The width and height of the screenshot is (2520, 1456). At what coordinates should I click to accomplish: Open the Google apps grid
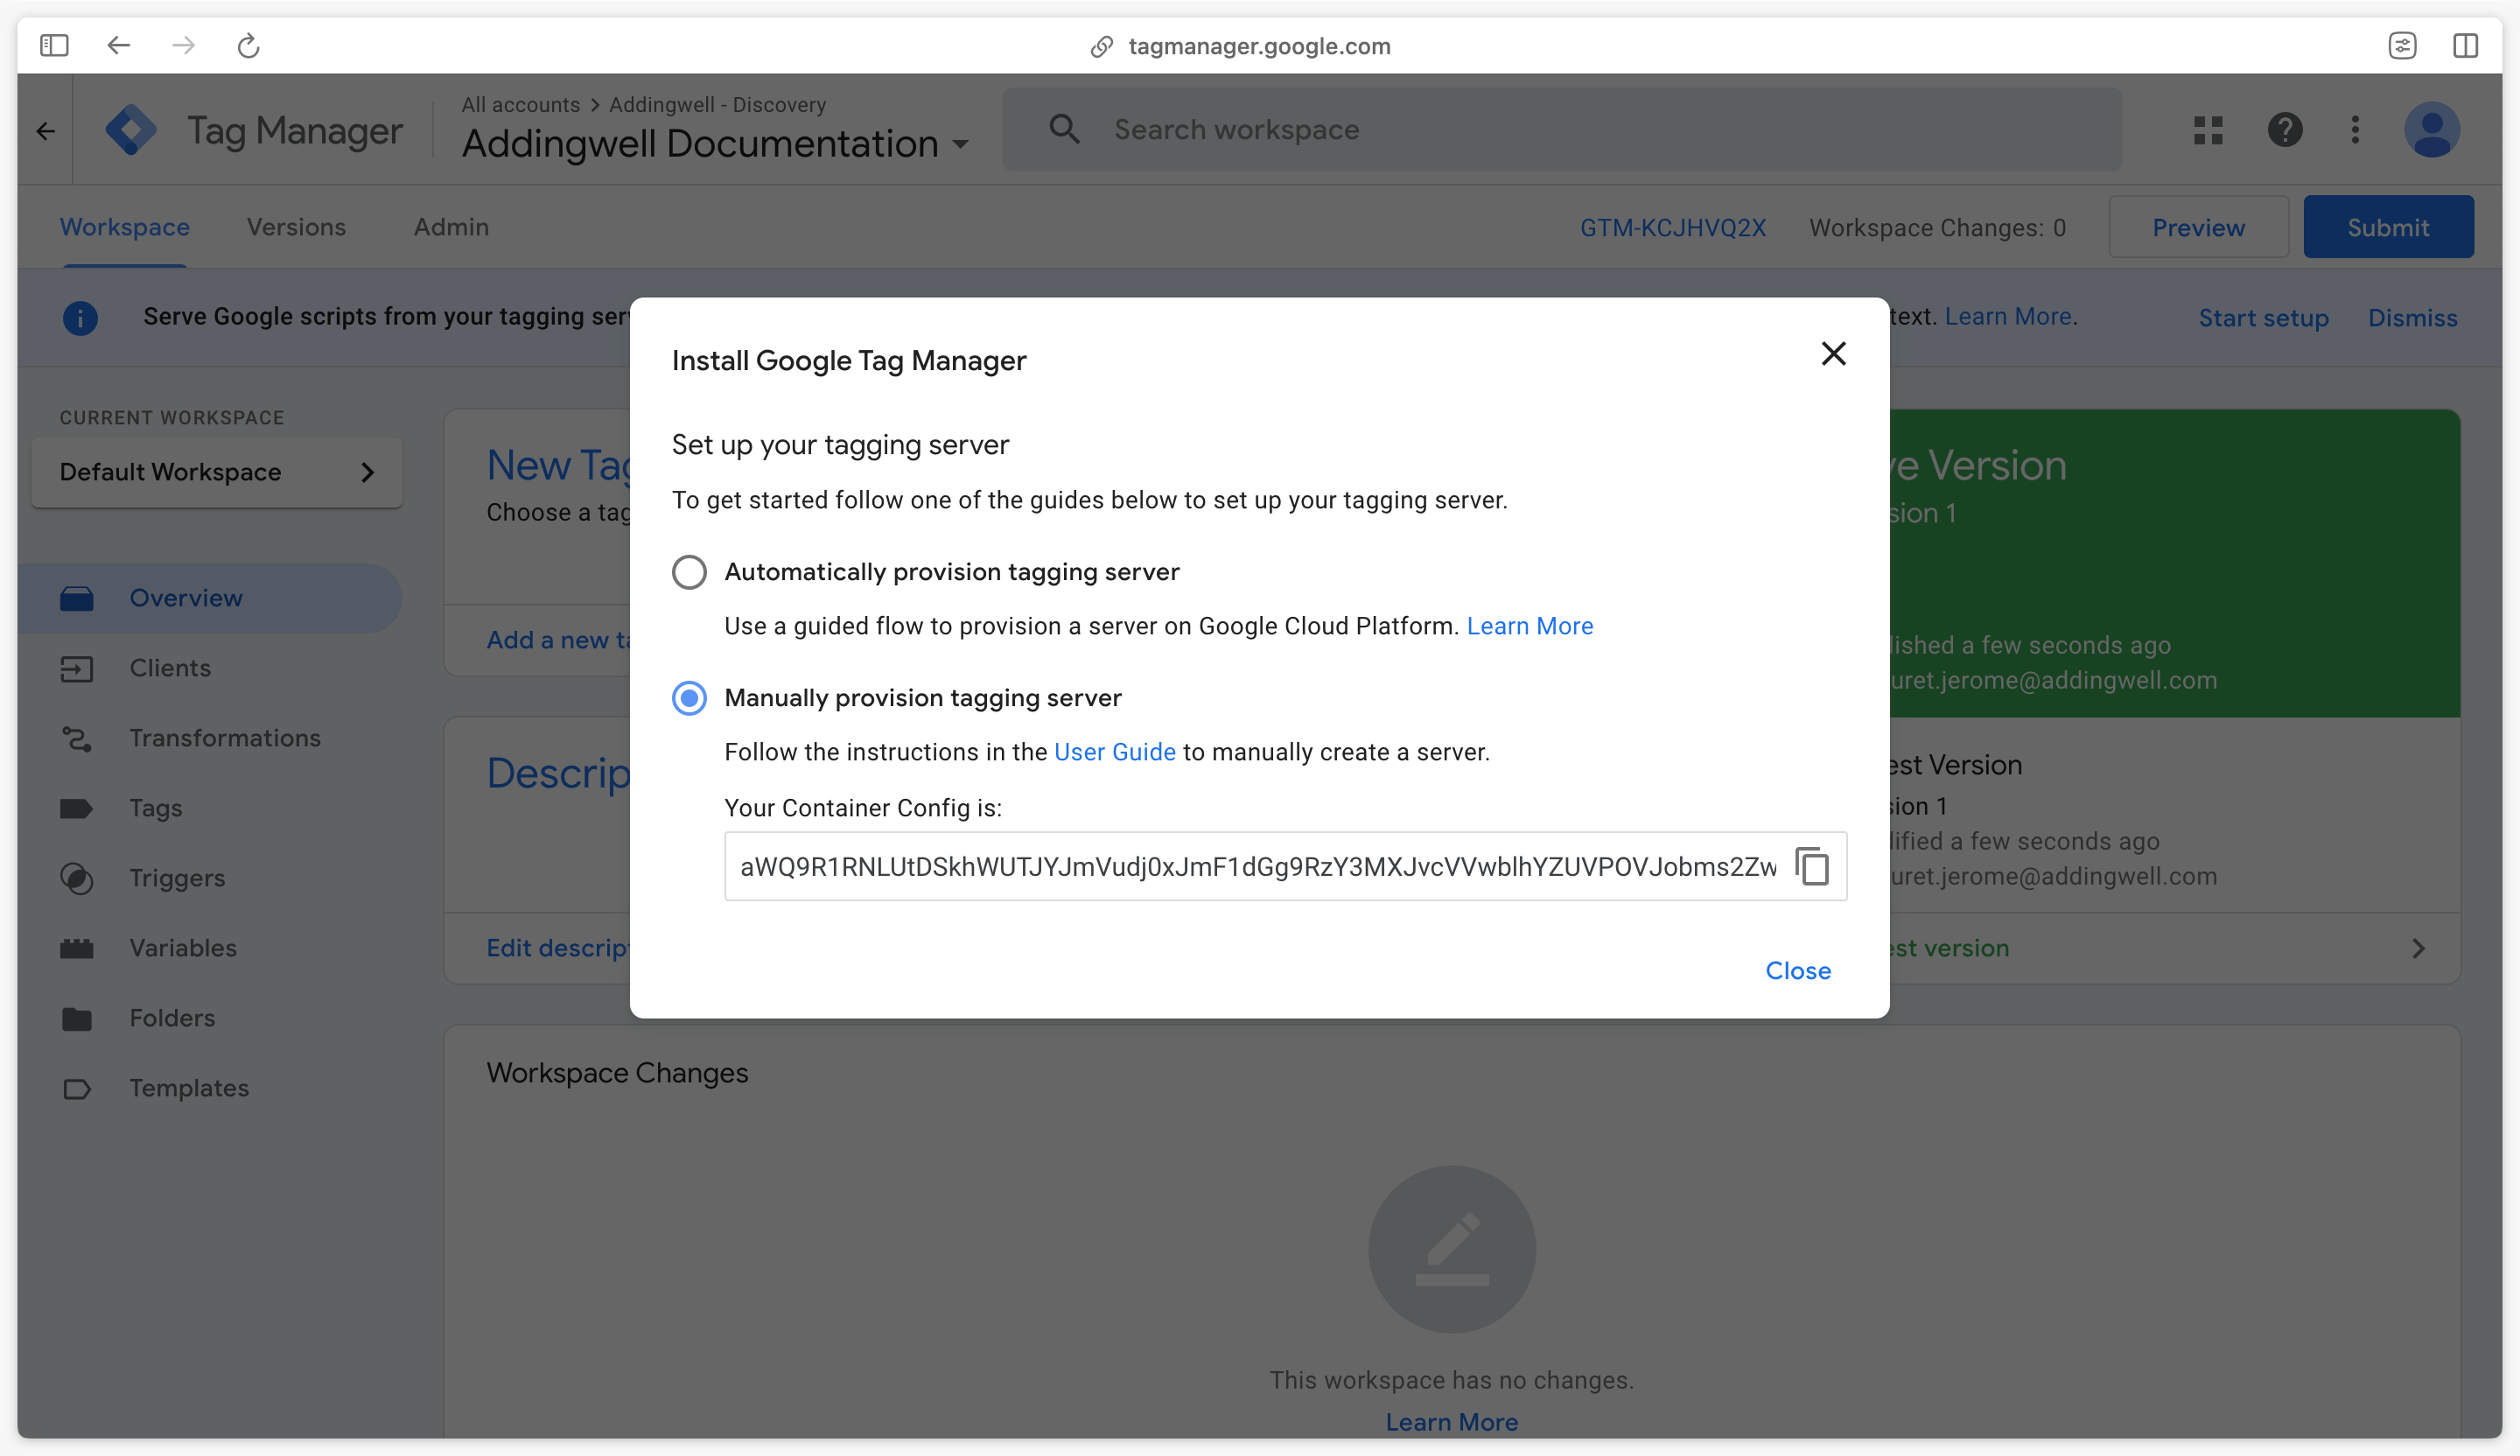tap(2208, 130)
